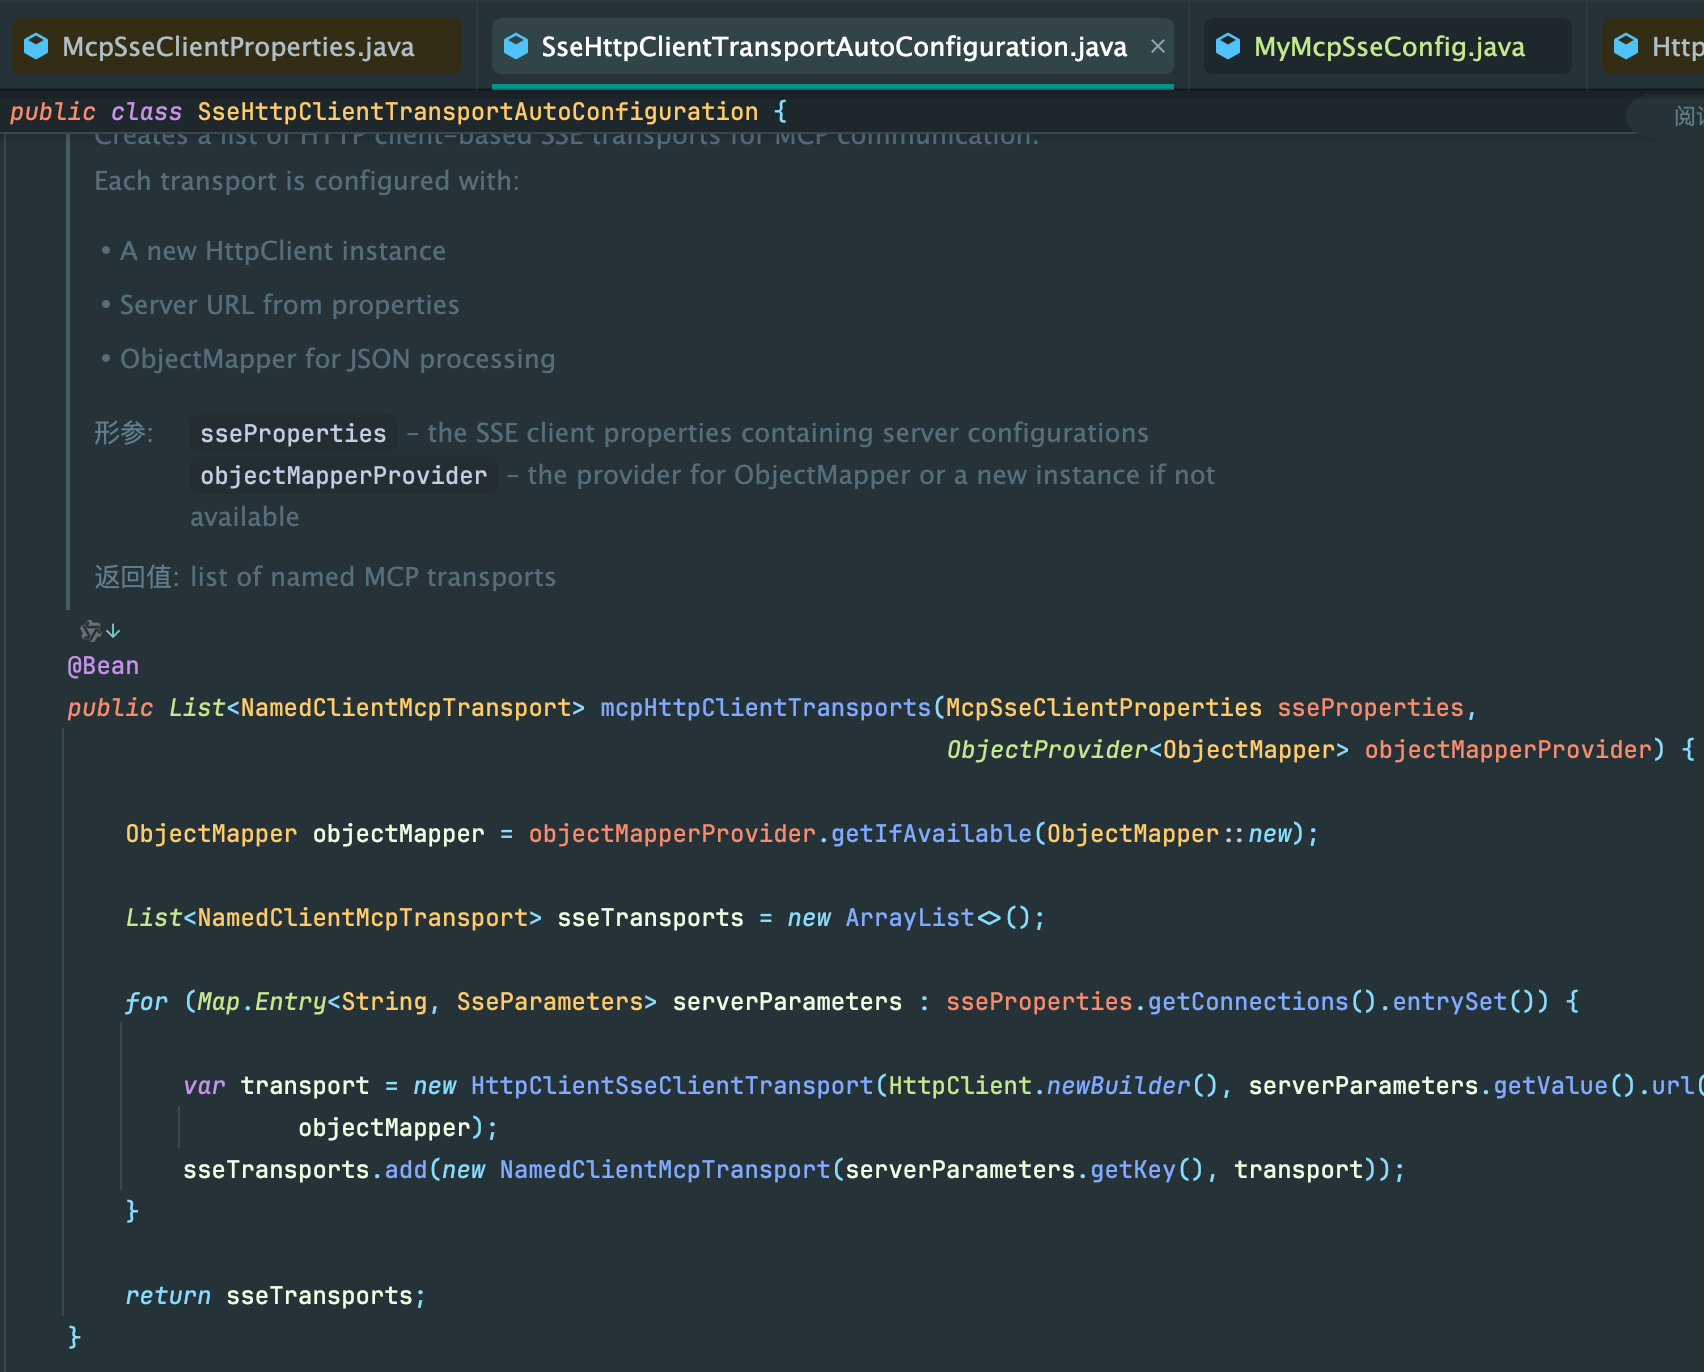Switch to the McpSseClientProperties.java tab
Screen dimensions: 1704x1372
click(235, 46)
